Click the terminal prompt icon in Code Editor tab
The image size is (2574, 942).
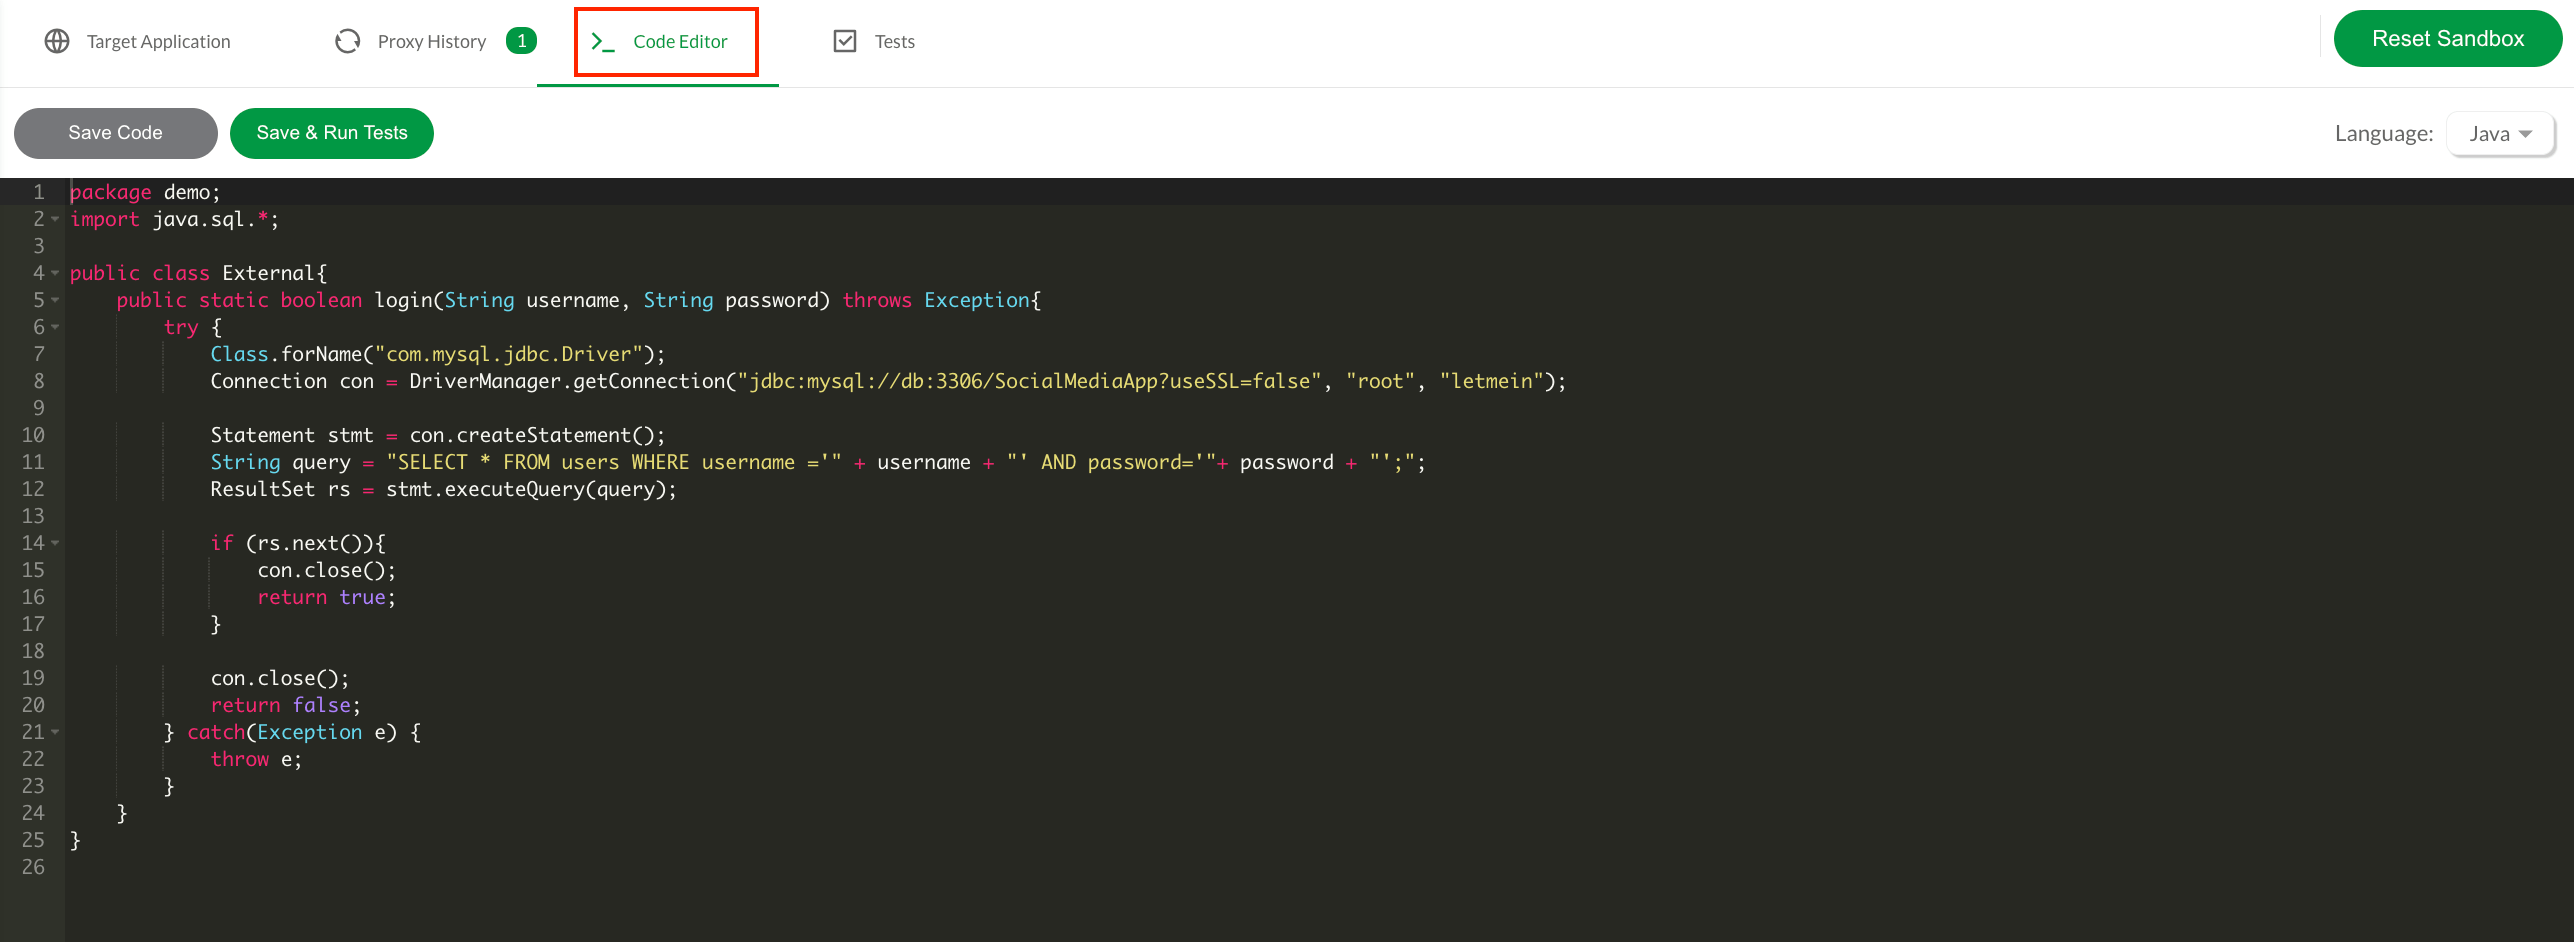602,41
